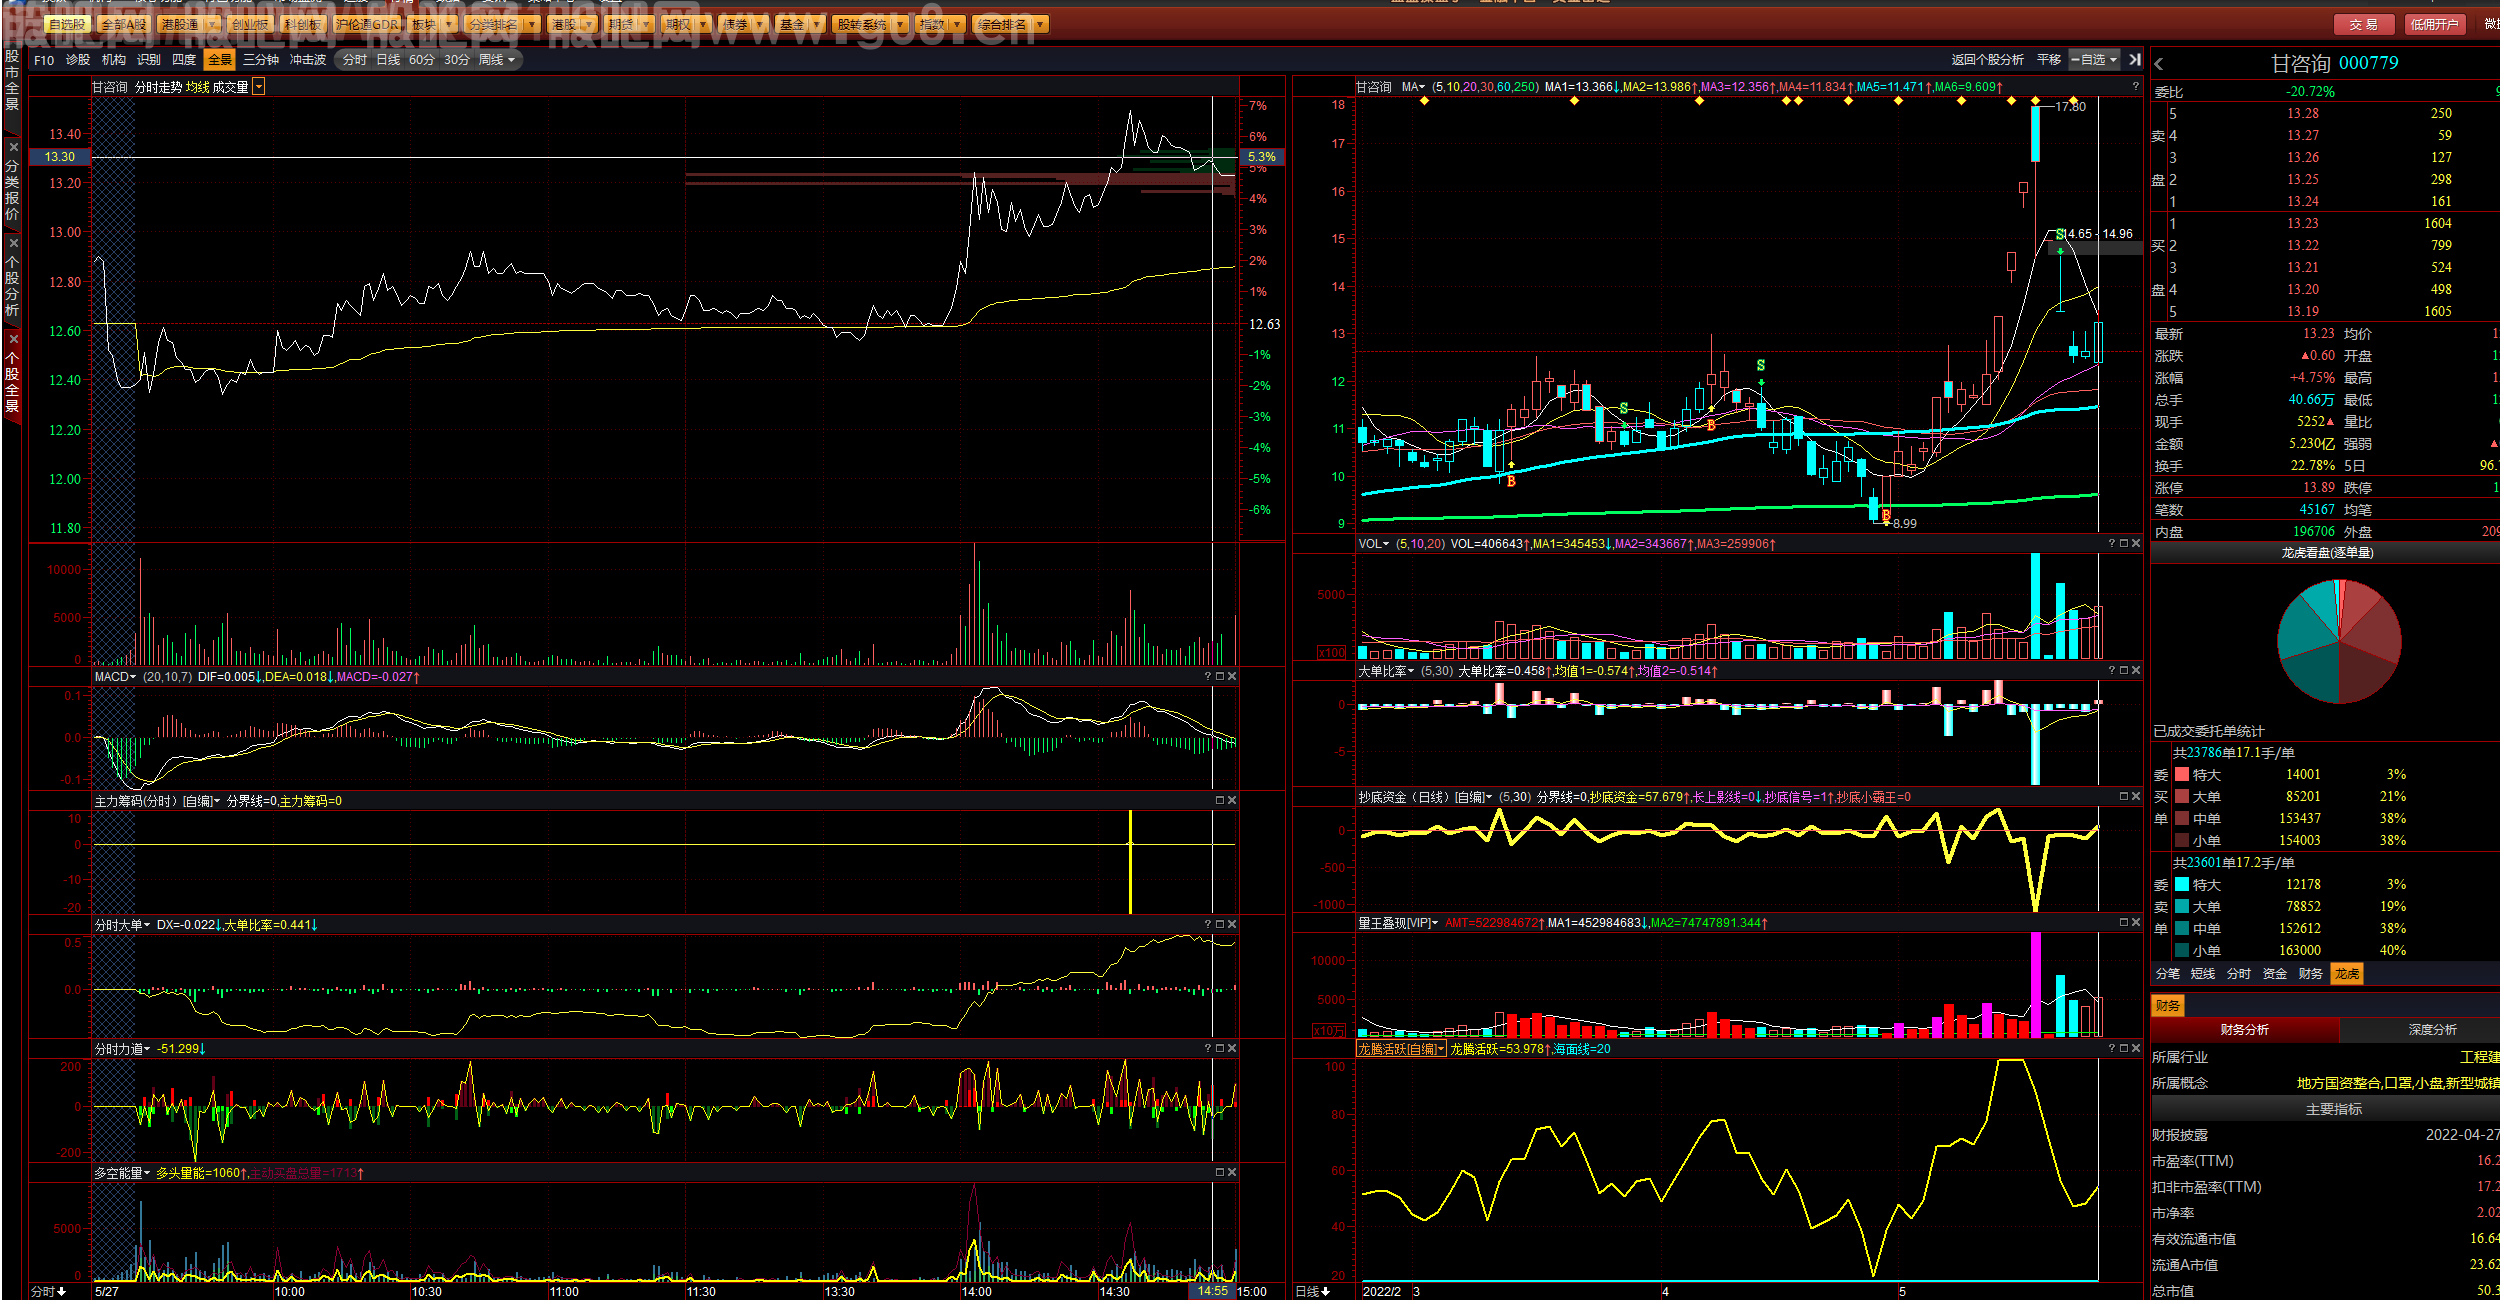Close the daily VOL indicator panel
The height and width of the screenshot is (1300, 2500).
click(2136, 544)
